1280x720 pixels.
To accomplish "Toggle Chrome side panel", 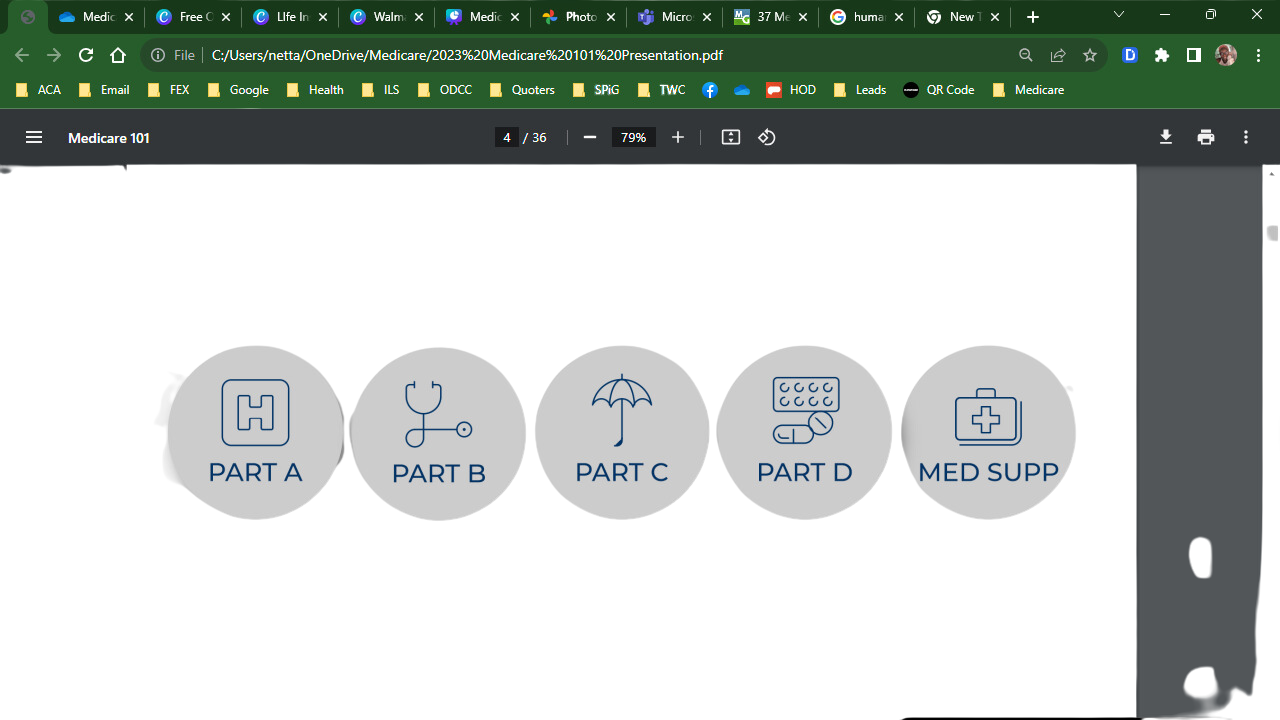I will 1194,55.
